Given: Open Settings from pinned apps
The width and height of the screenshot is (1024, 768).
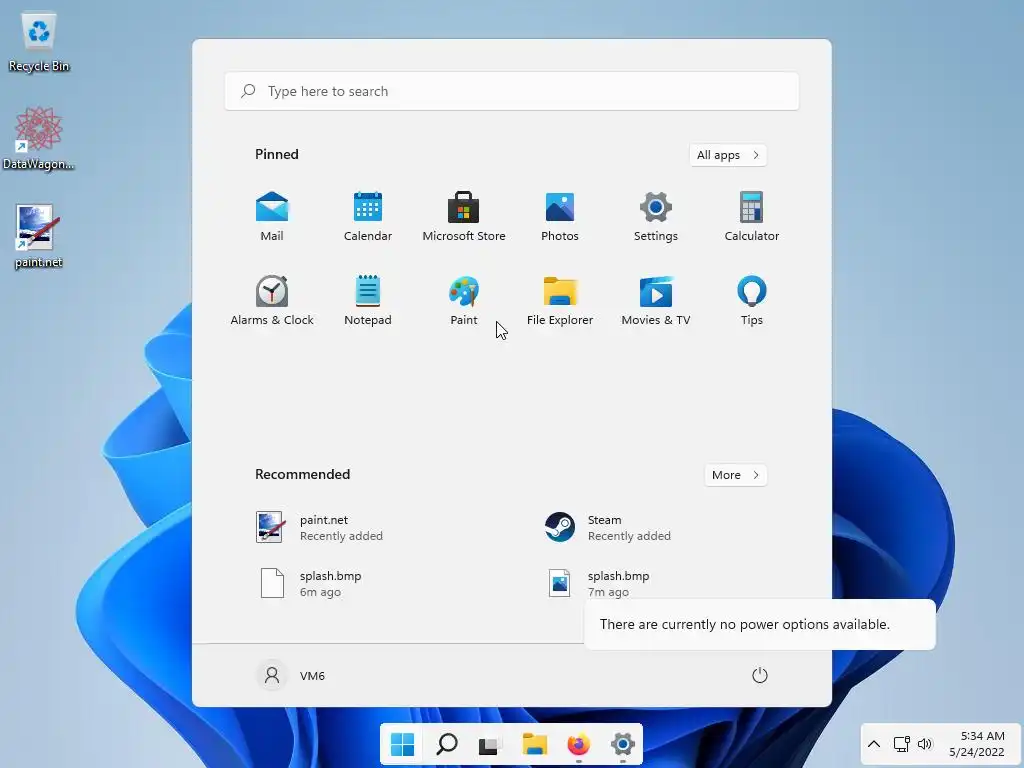Looking at the screenshot, I should coord(656,217).
